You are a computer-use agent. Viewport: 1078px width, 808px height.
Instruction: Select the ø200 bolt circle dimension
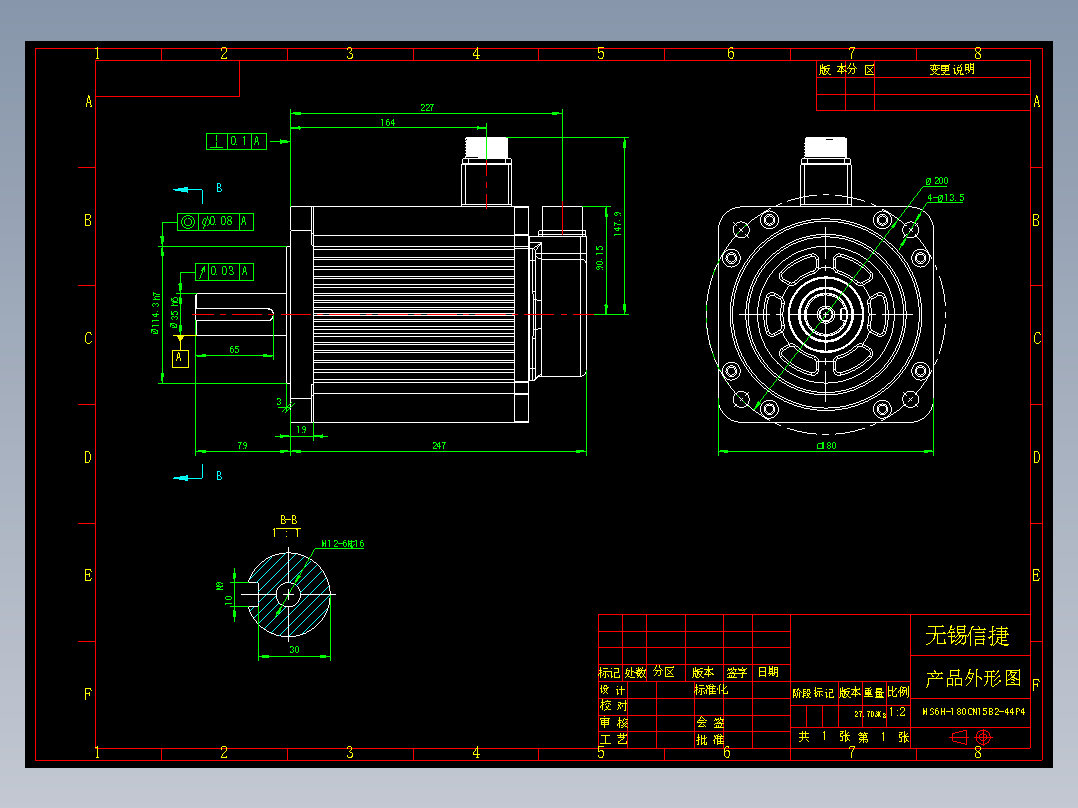point(936,181)
